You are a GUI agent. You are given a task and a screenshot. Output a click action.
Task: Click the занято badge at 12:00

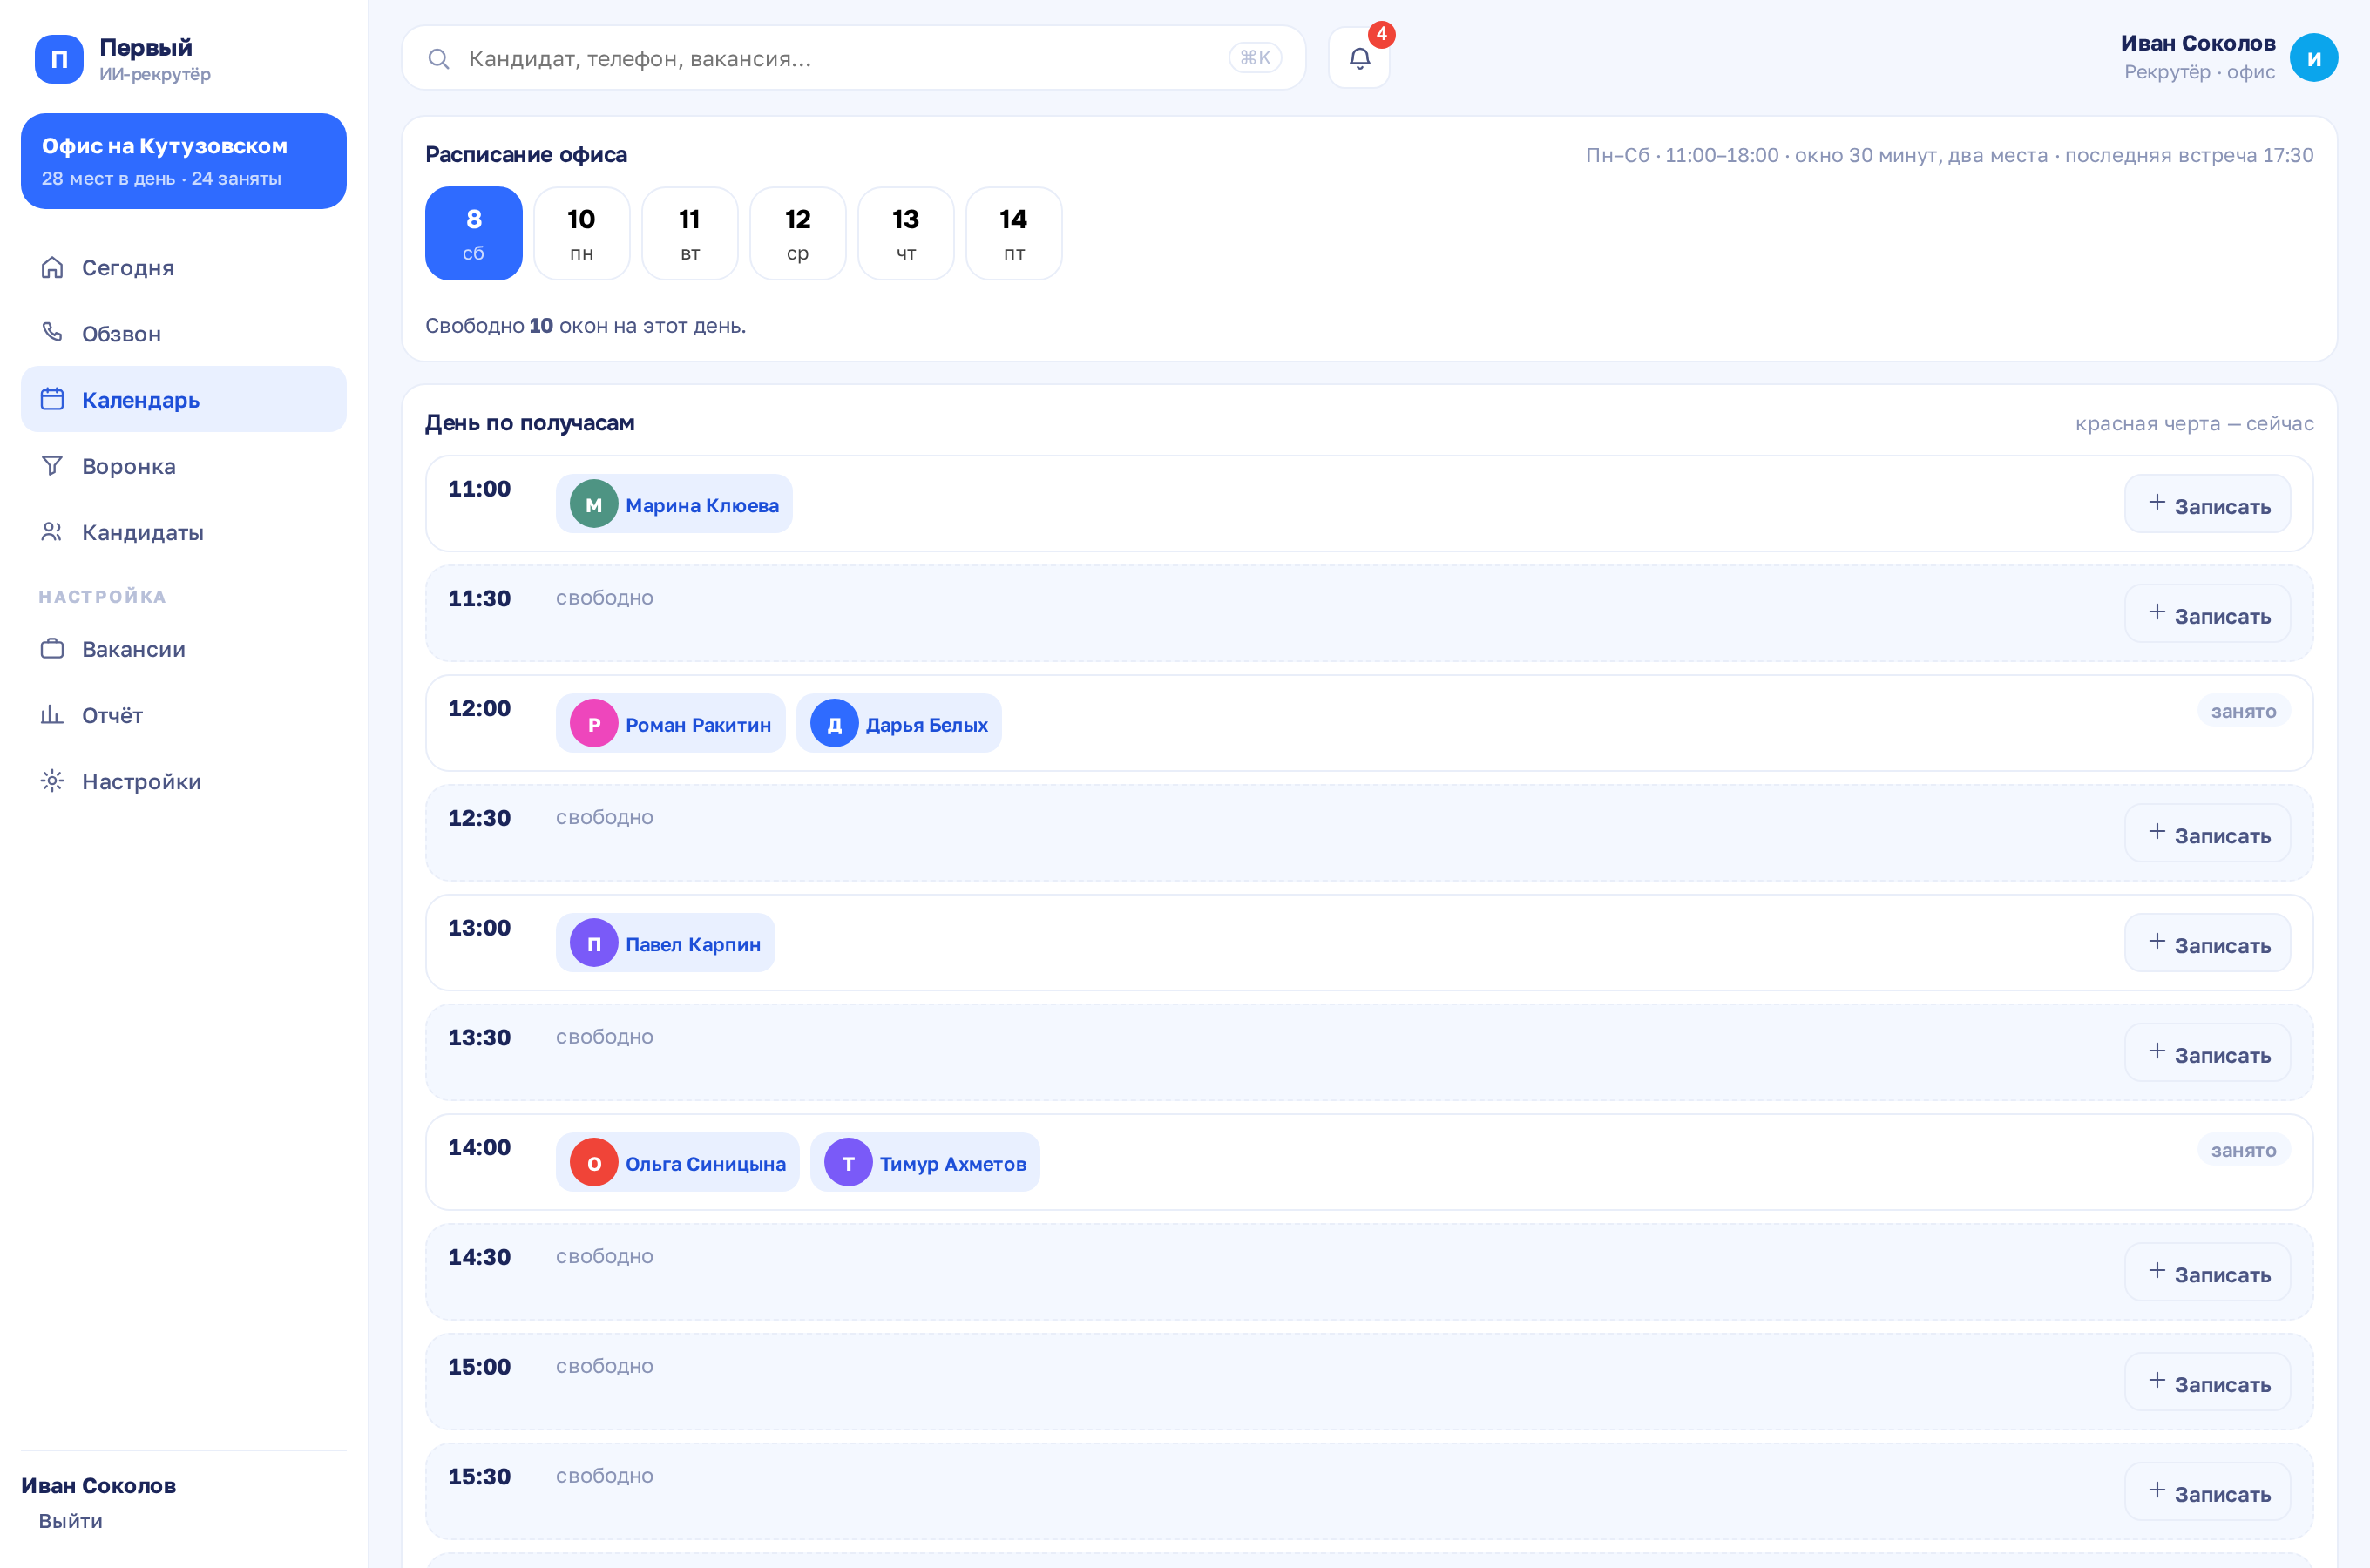point(2244,711)
